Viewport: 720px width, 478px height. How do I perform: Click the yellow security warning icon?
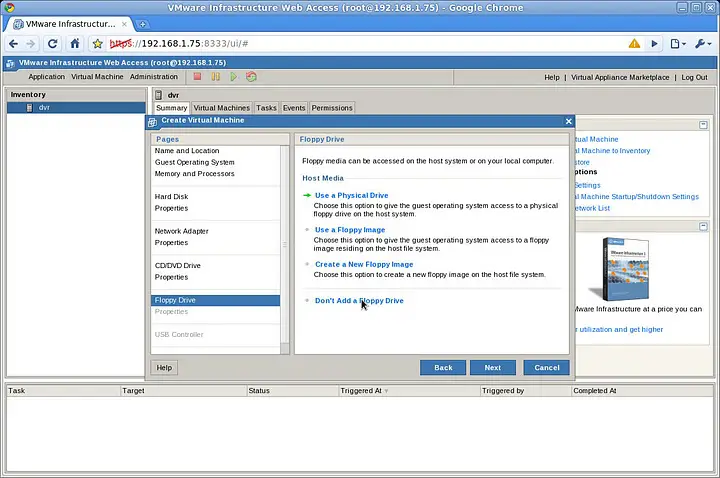click(x=634, y=44)
